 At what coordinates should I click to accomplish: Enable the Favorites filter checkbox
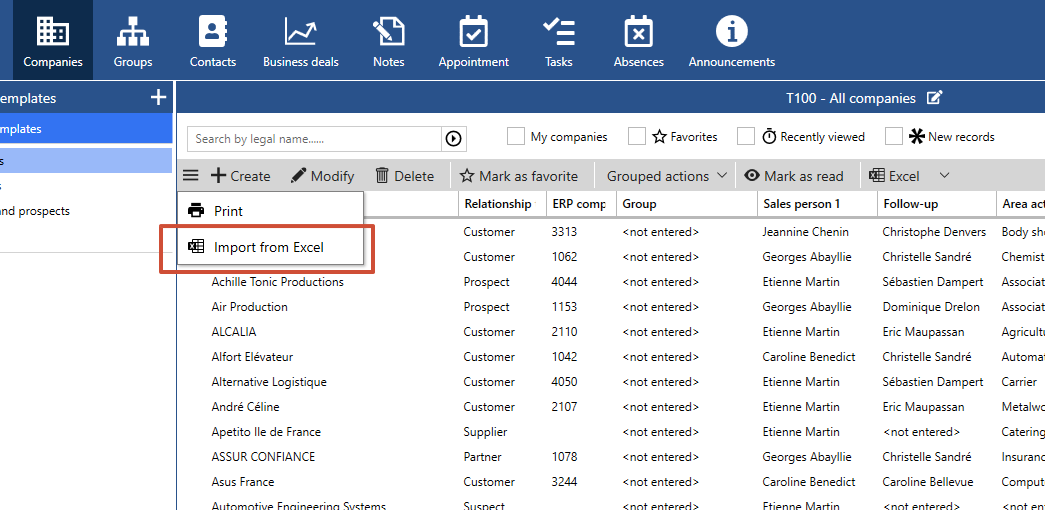click(637, 137)
